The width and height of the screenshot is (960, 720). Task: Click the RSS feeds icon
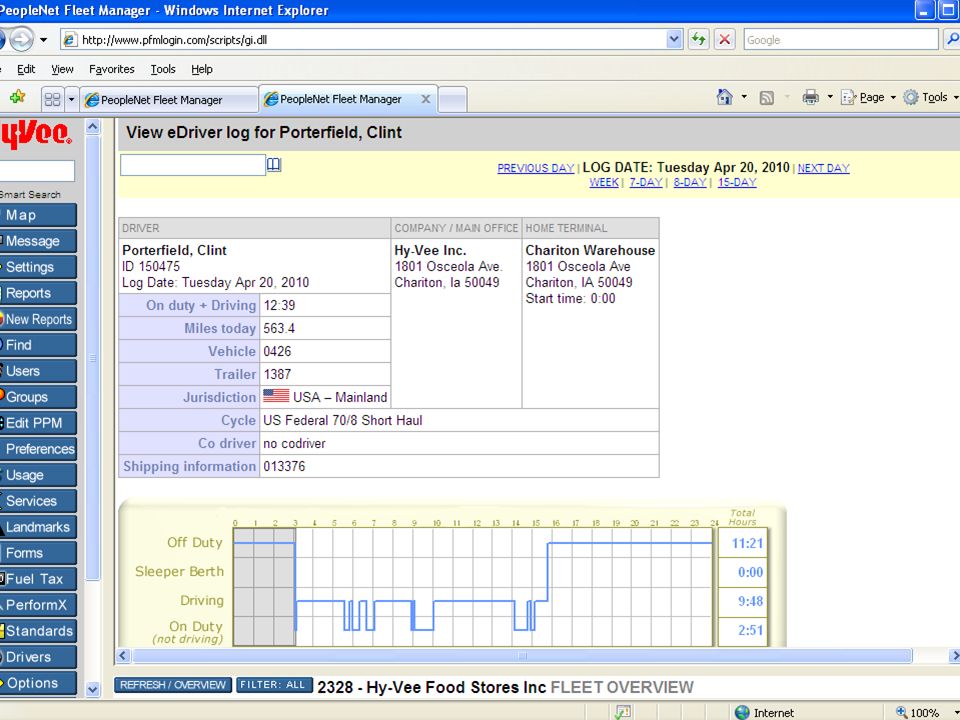[x=767, y=97]
